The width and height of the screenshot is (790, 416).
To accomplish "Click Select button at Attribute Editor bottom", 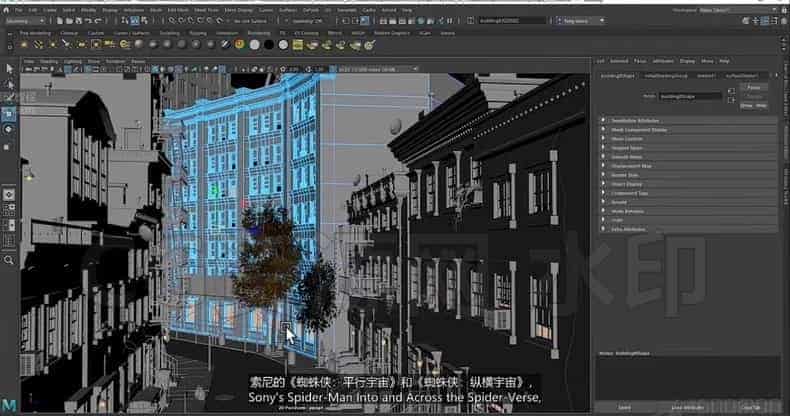I will (x=624, y=407).
